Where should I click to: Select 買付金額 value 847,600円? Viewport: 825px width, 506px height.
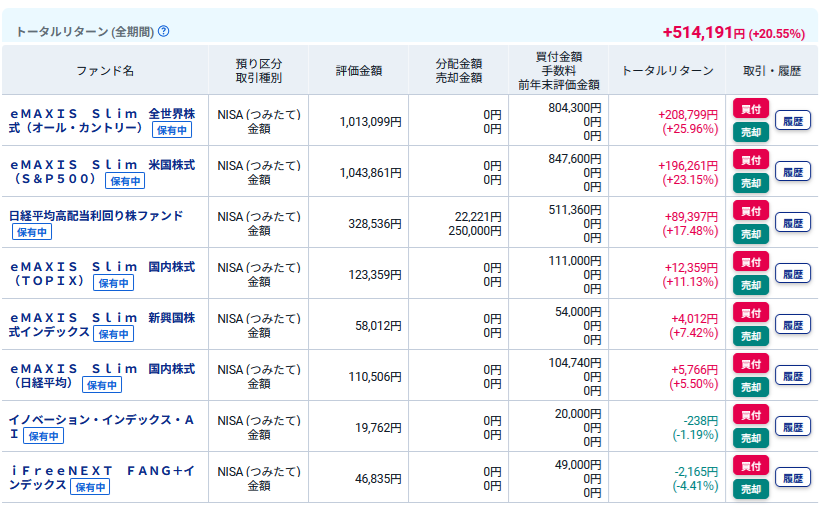tap(575, 159)
